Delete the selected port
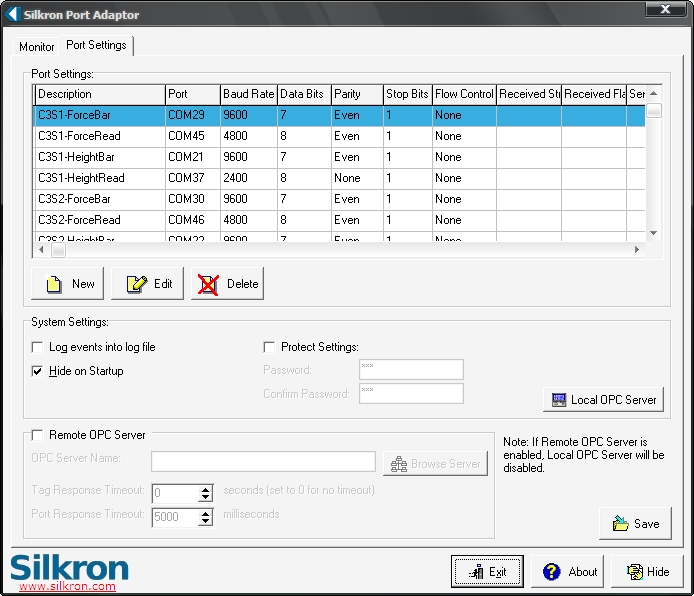 coord(227,284)
